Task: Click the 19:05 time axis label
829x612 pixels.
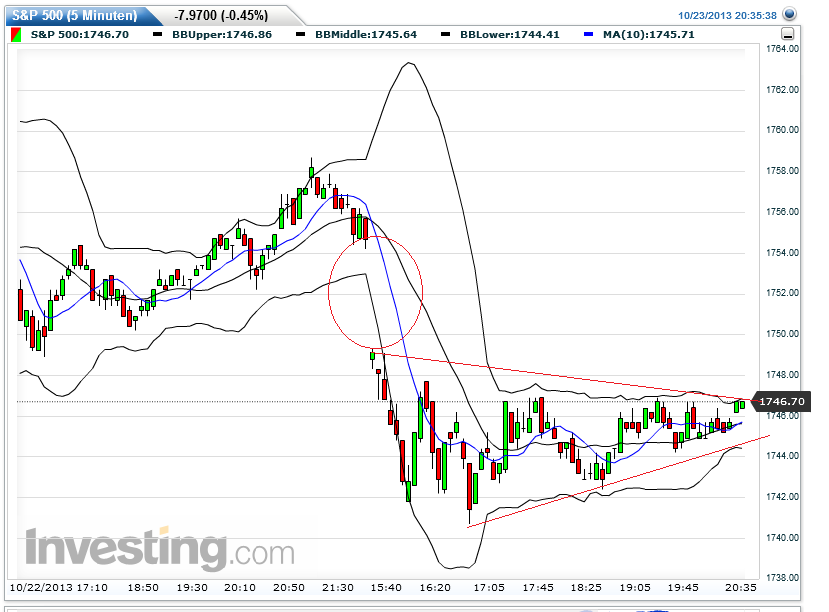Action: click(635, 588)
